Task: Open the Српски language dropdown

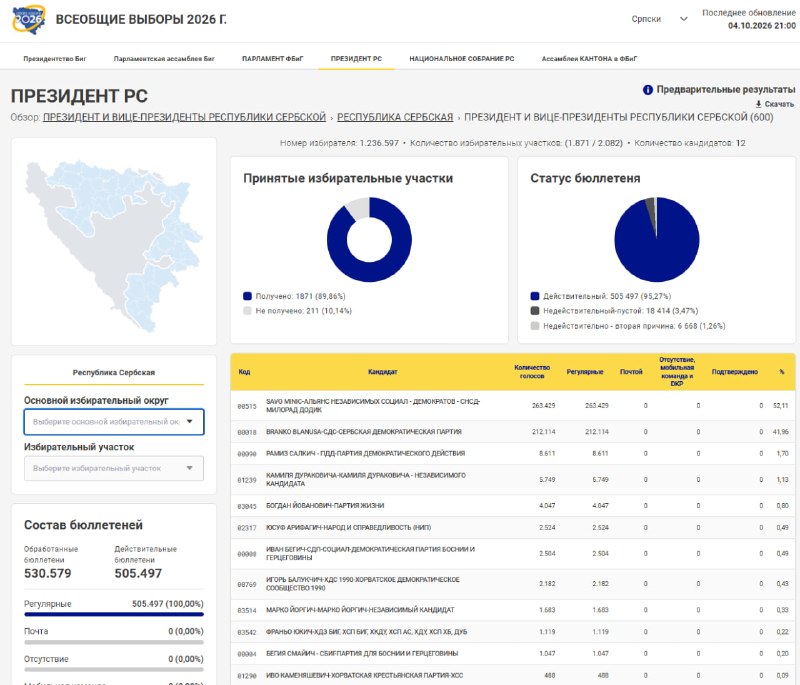Action: tap(659, 19)
